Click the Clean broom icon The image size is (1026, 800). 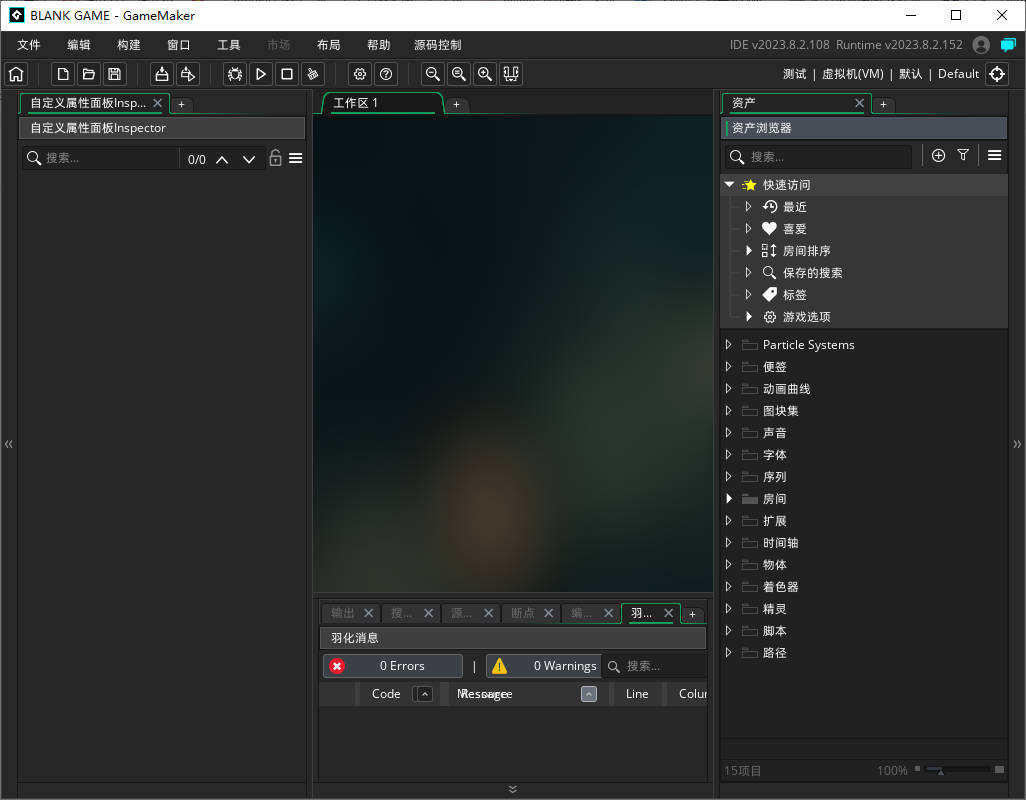point(313,74)
